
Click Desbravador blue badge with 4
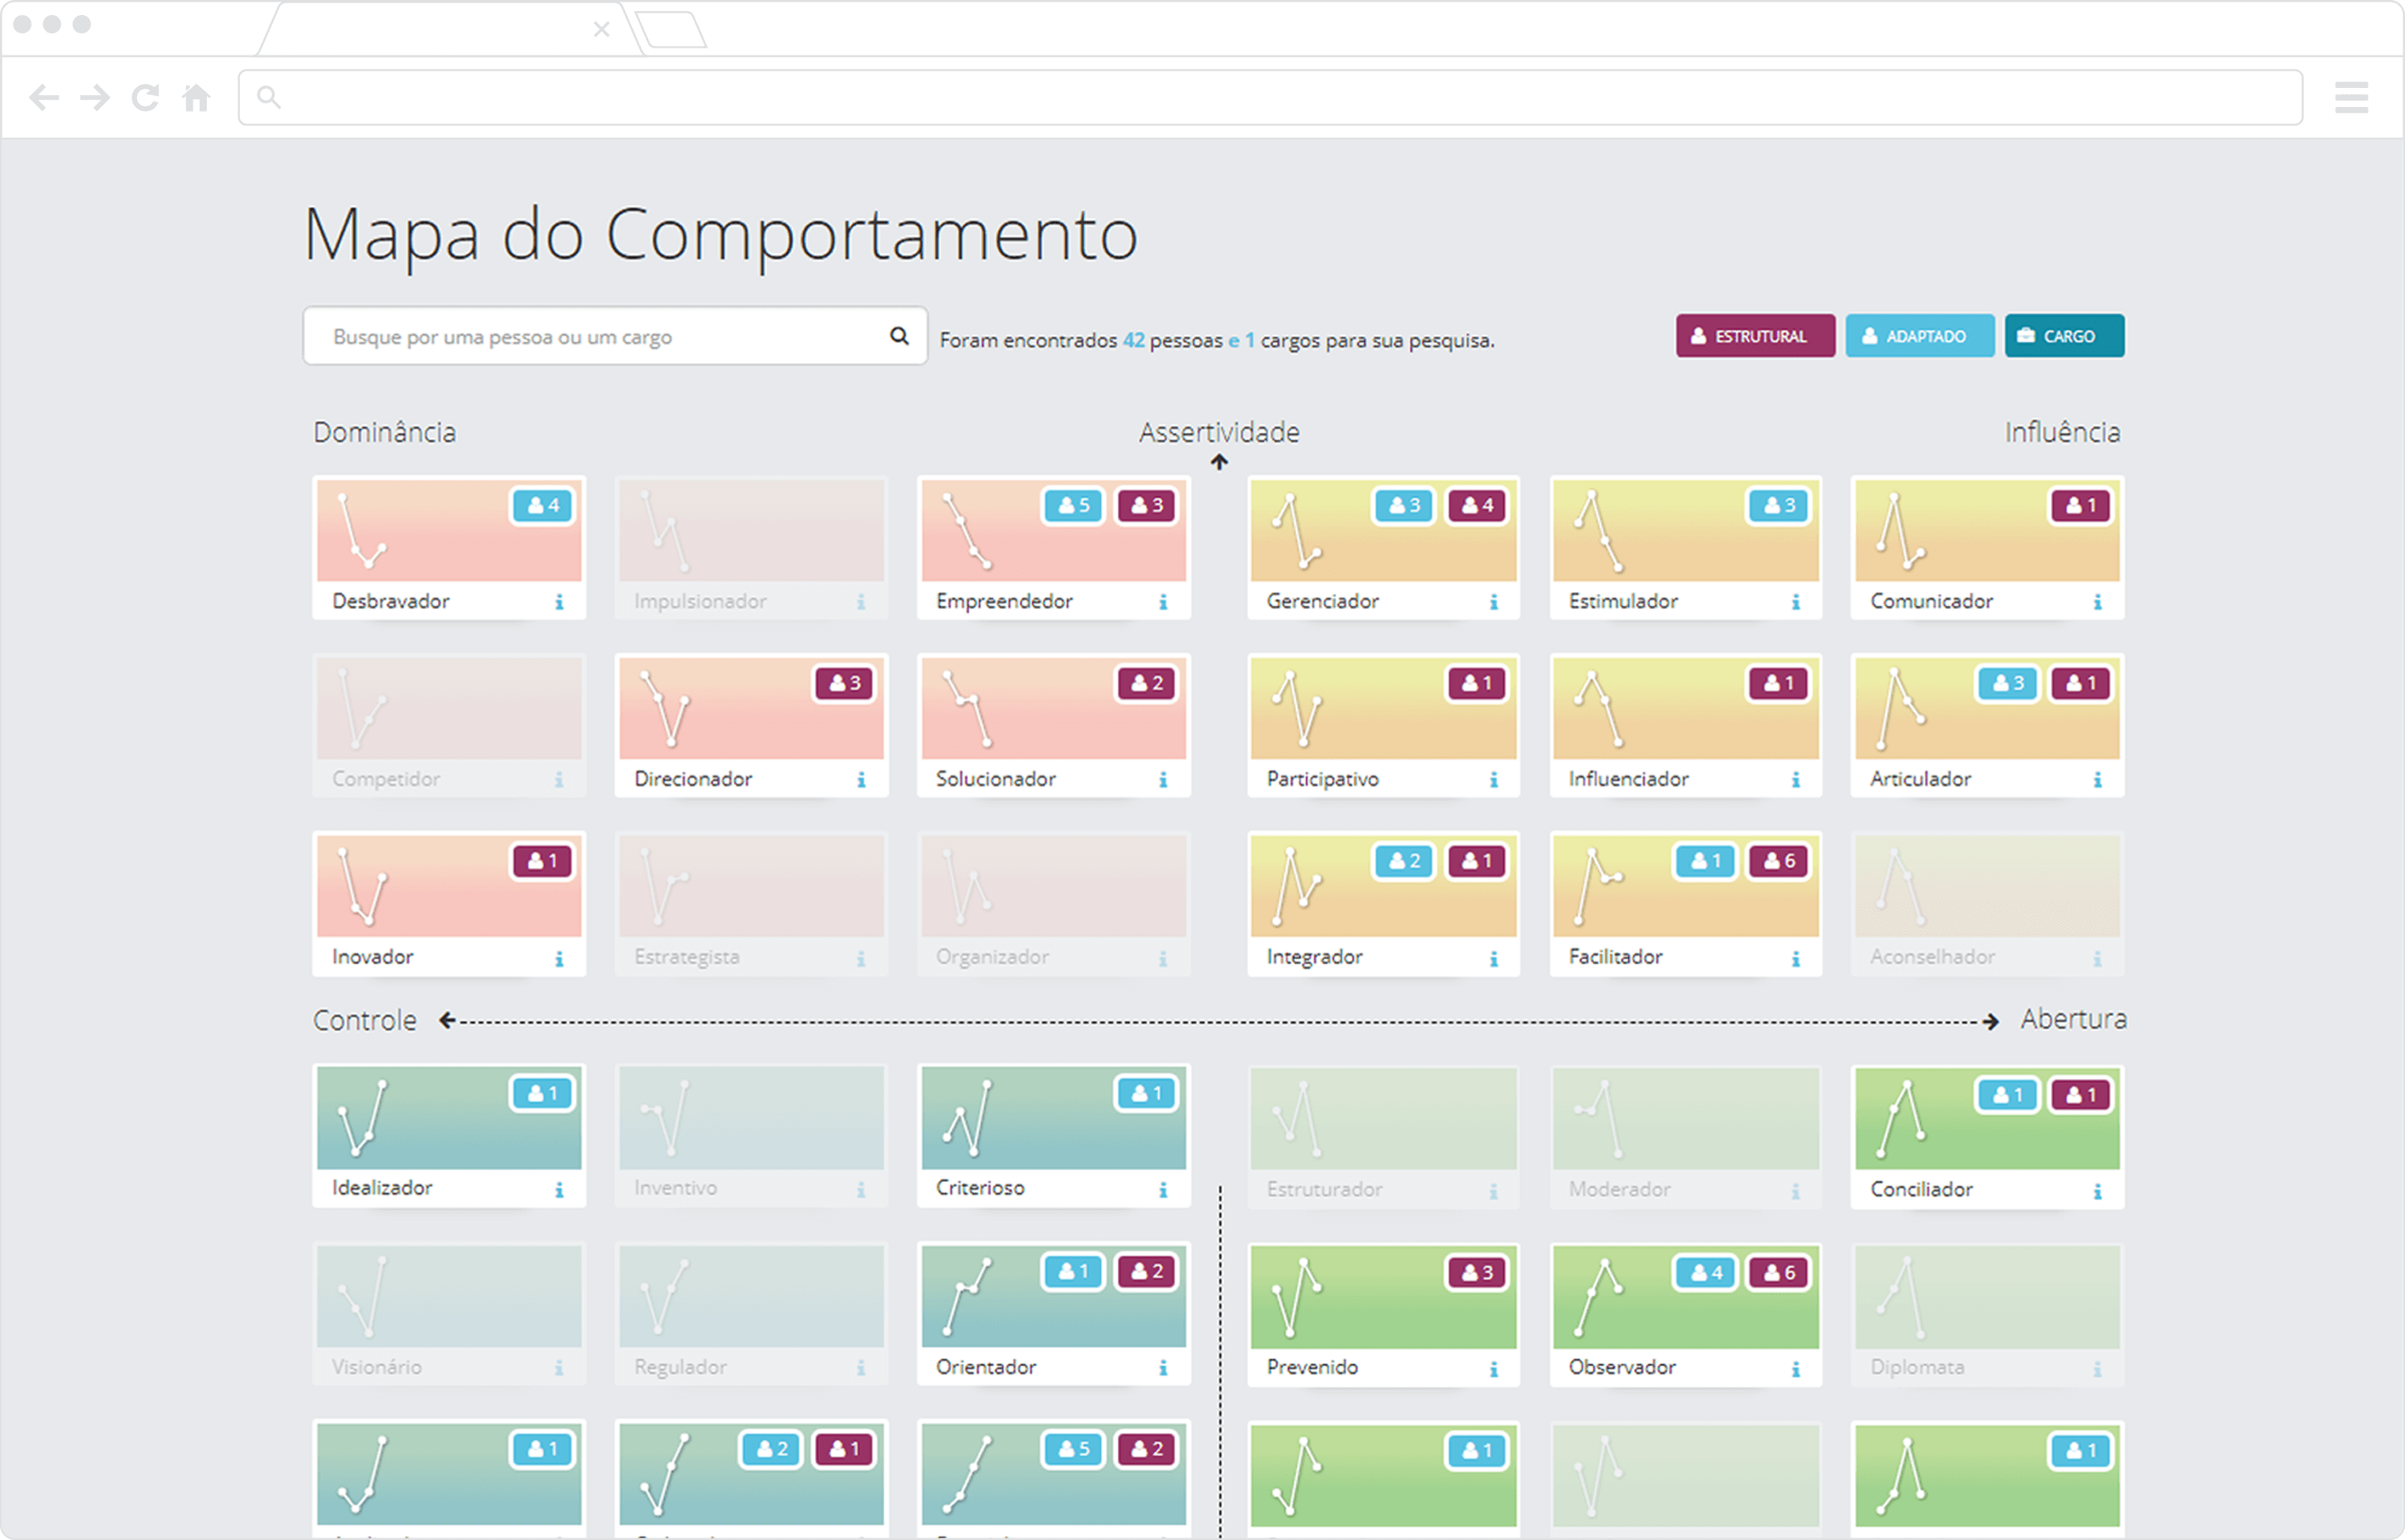coord(543,506)
